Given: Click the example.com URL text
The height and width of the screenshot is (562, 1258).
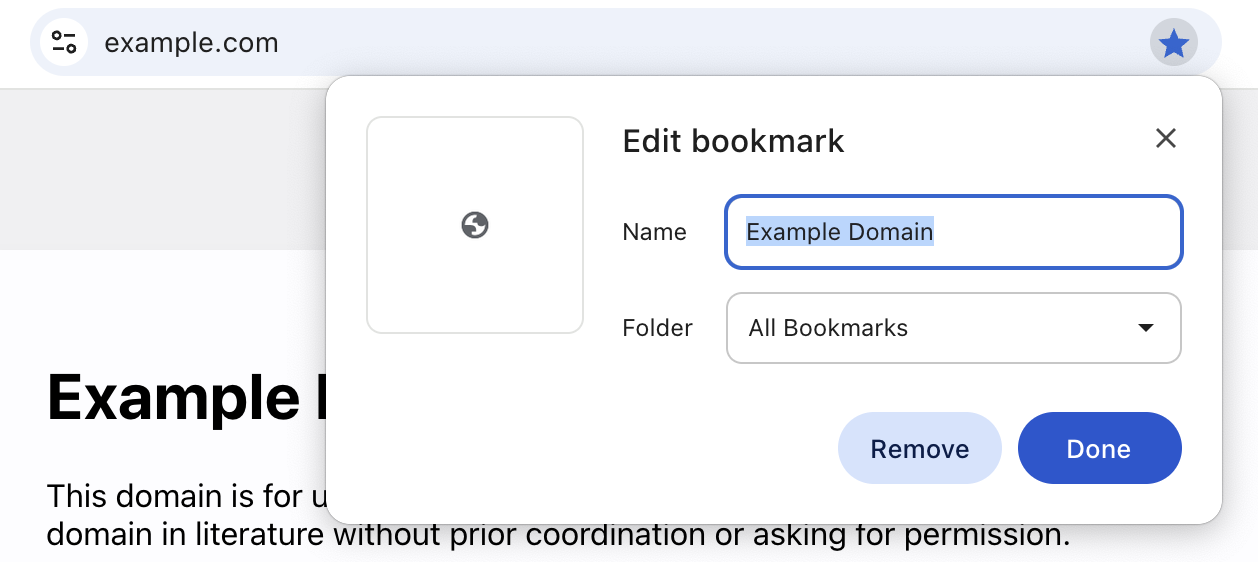Looking at the screenshot, I should point(191,43).
